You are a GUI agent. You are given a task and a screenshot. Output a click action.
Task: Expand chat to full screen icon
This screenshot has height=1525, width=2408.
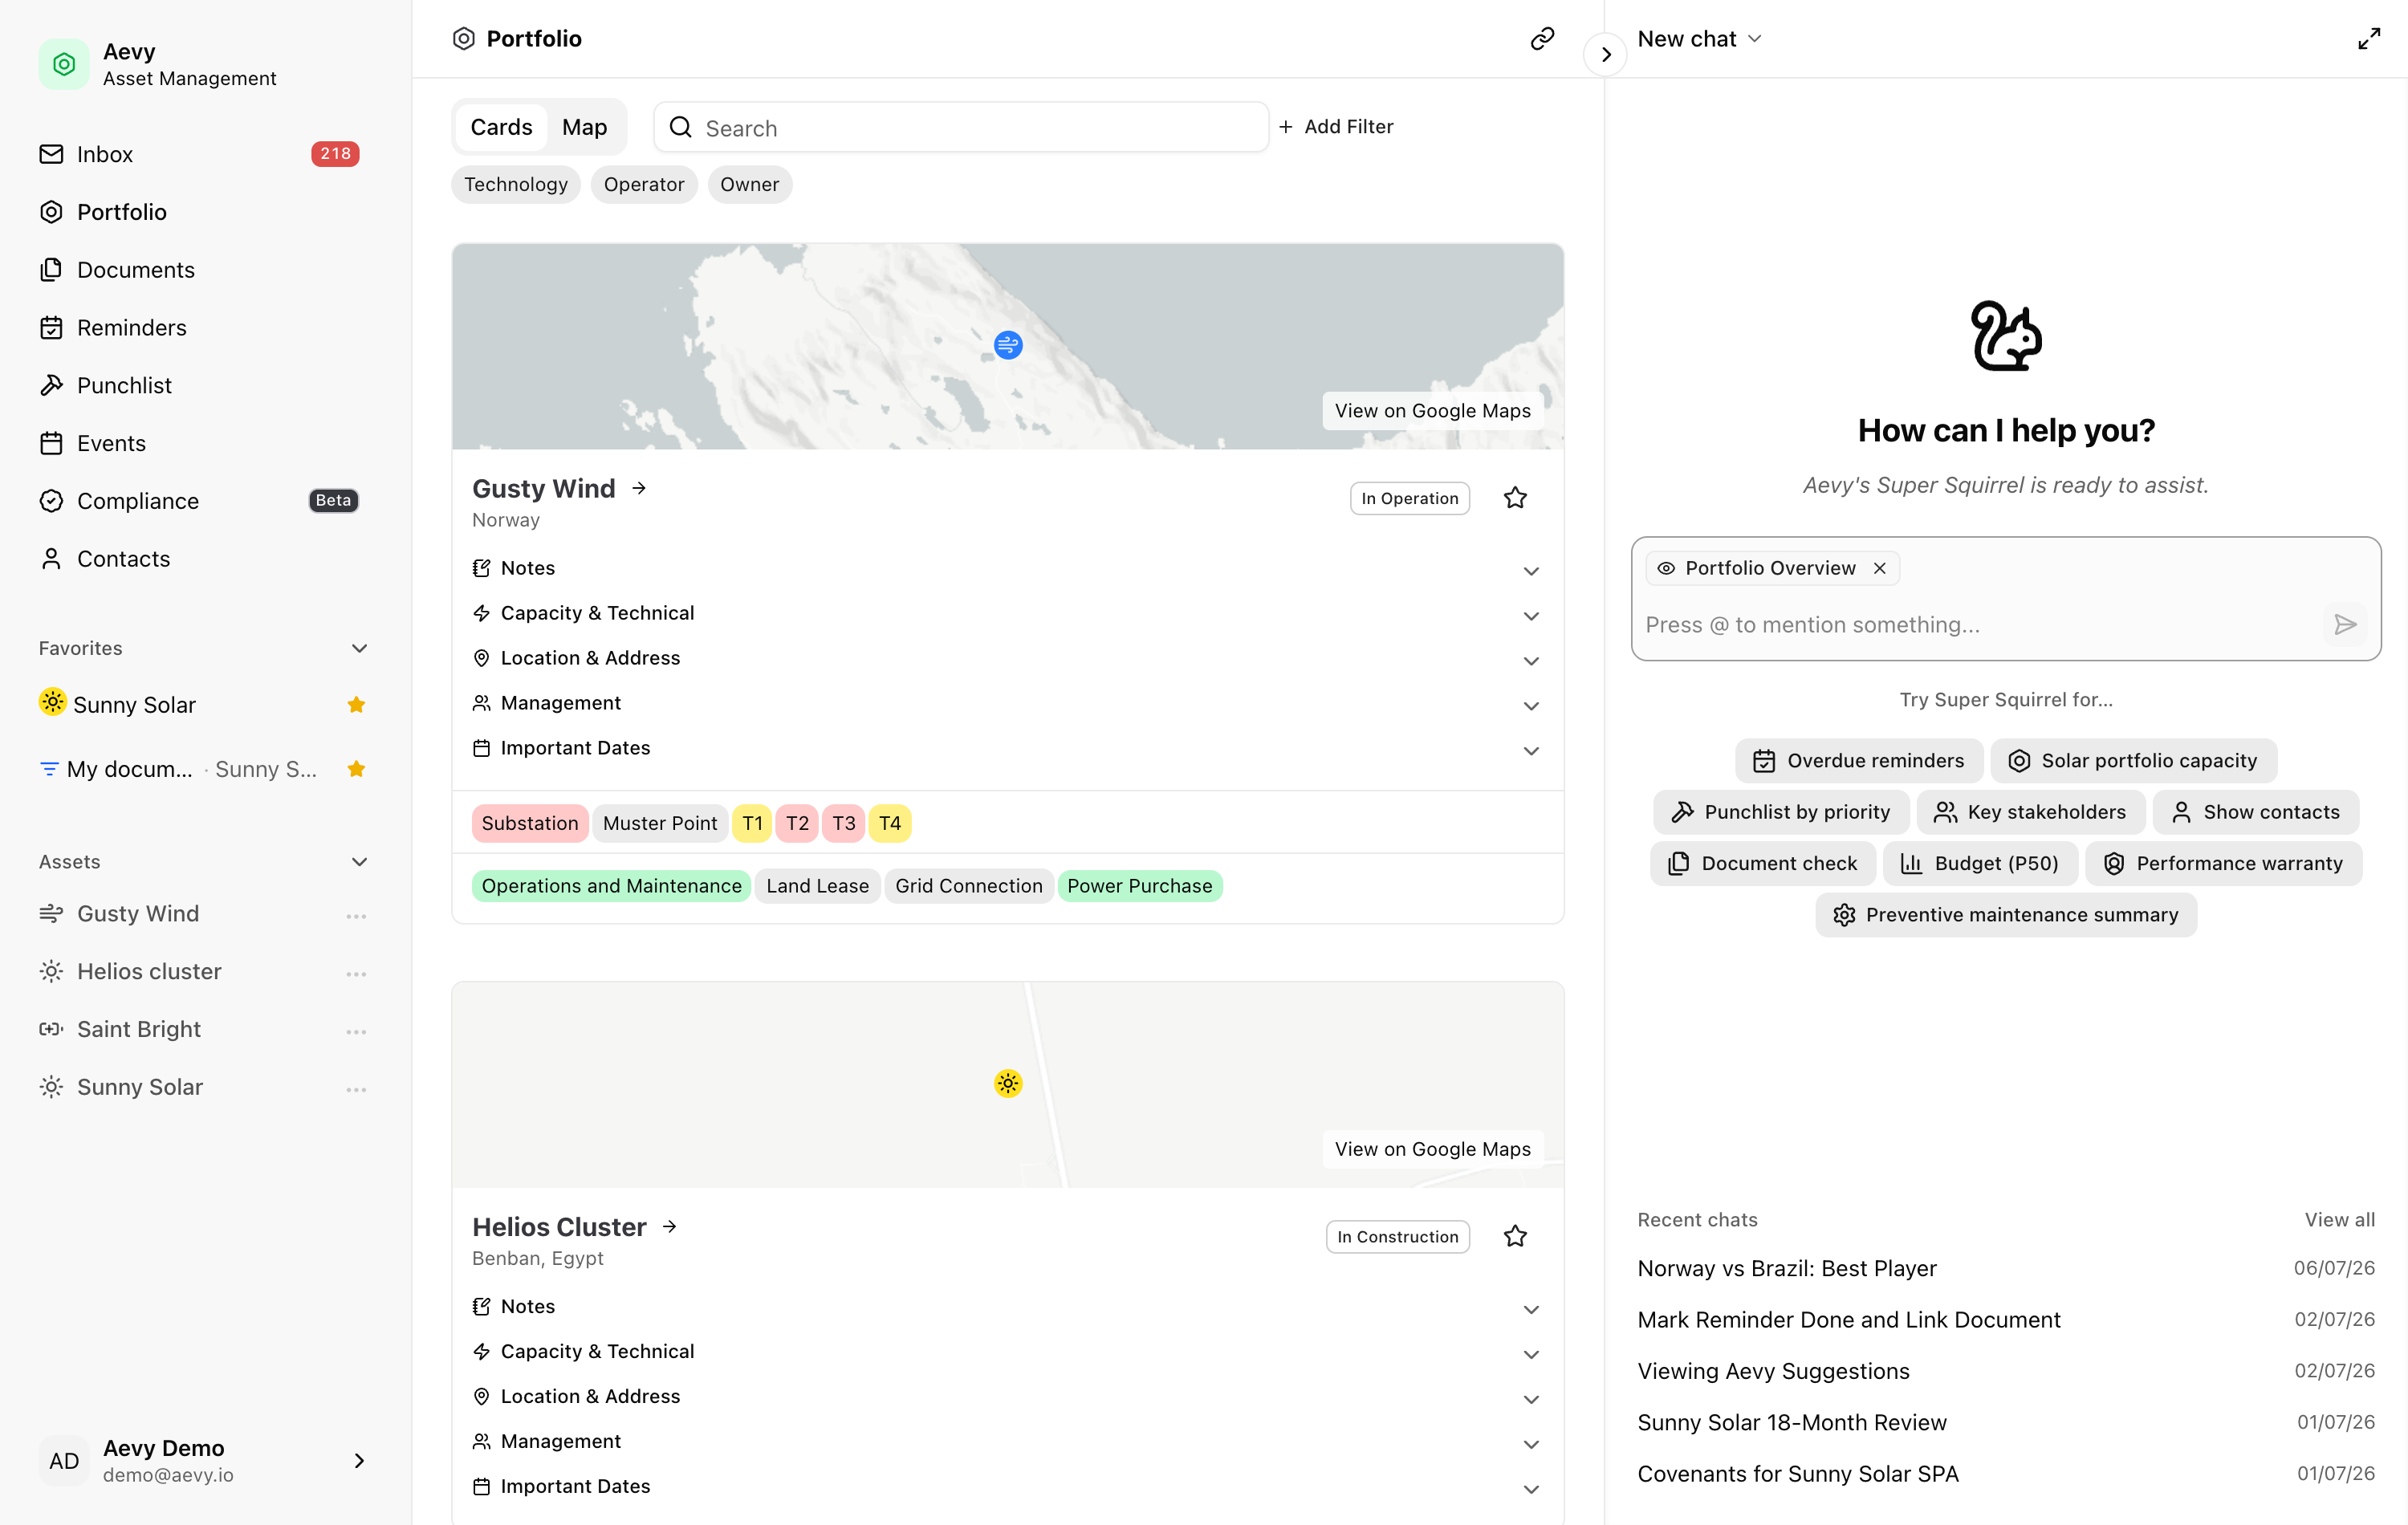2368,39
